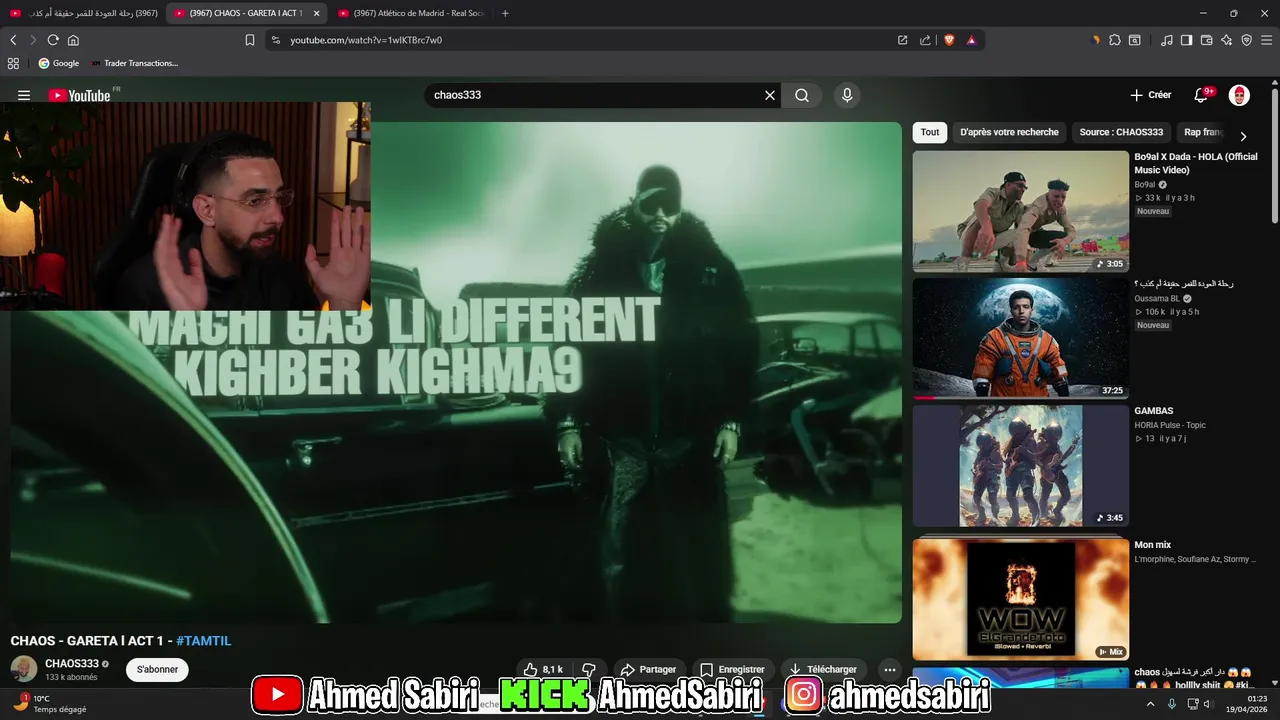Screen dimensions: 1280x720
Task: Toggle the browser sidebar panel
Action: tap(1186, 40)
